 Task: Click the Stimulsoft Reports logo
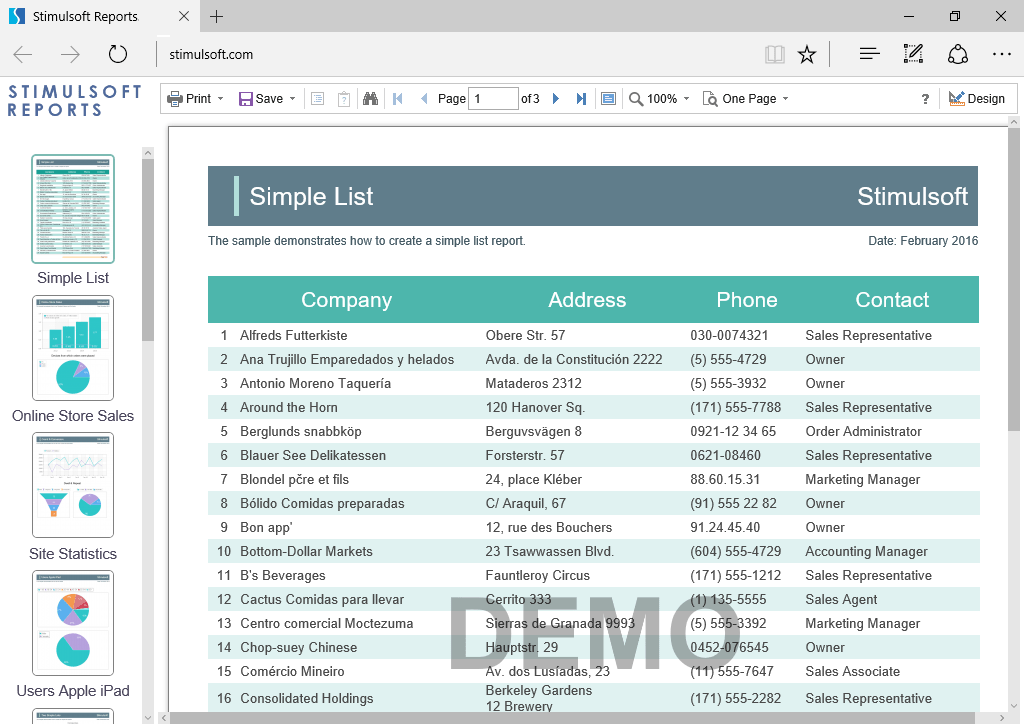click(x=74, y=101)
